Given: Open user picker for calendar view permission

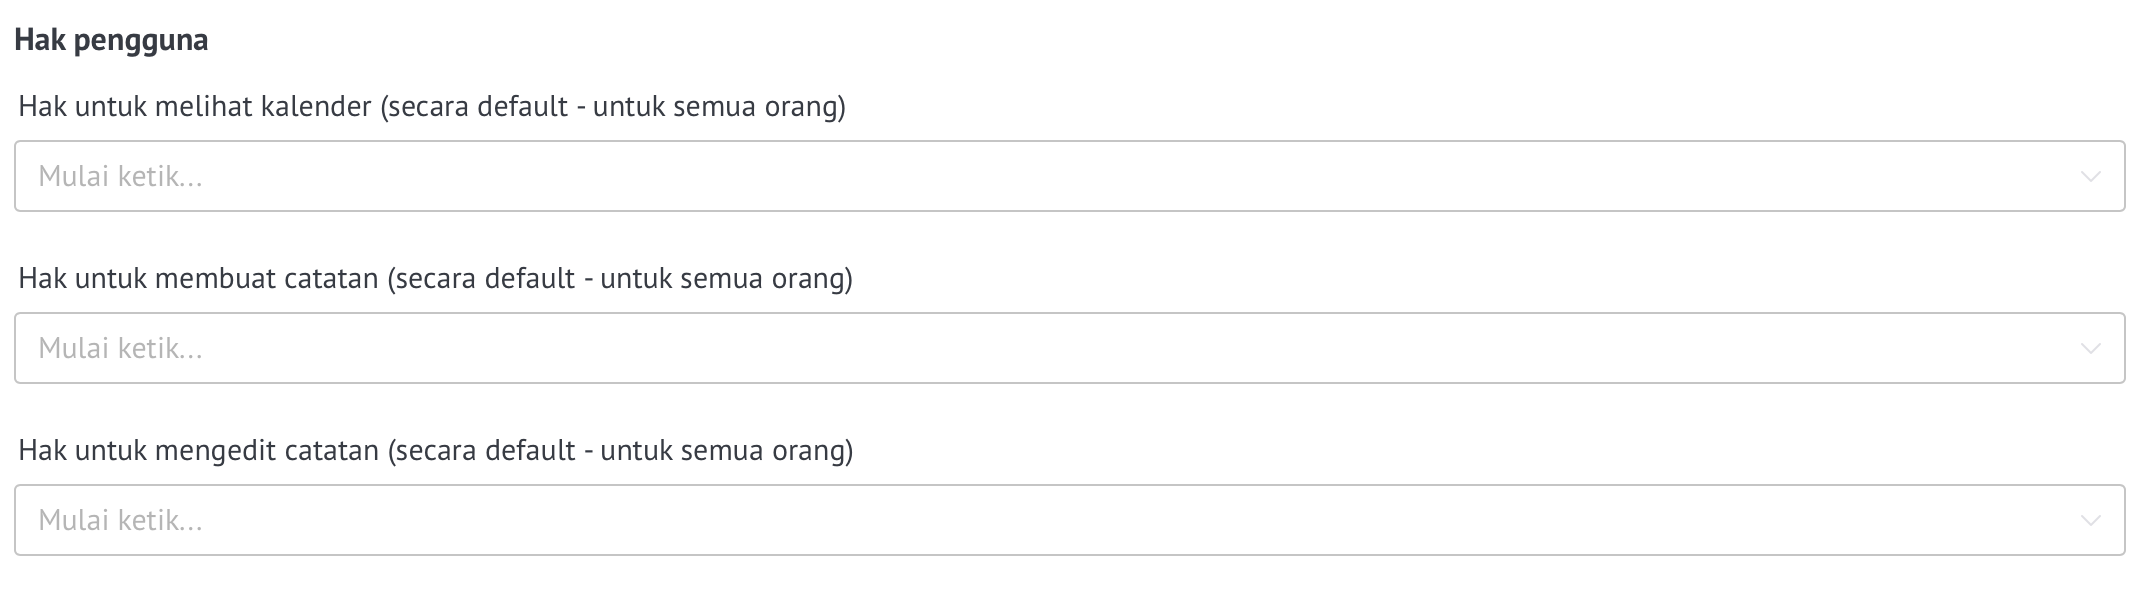Looking at the screenshot, I should point(1069,176).
